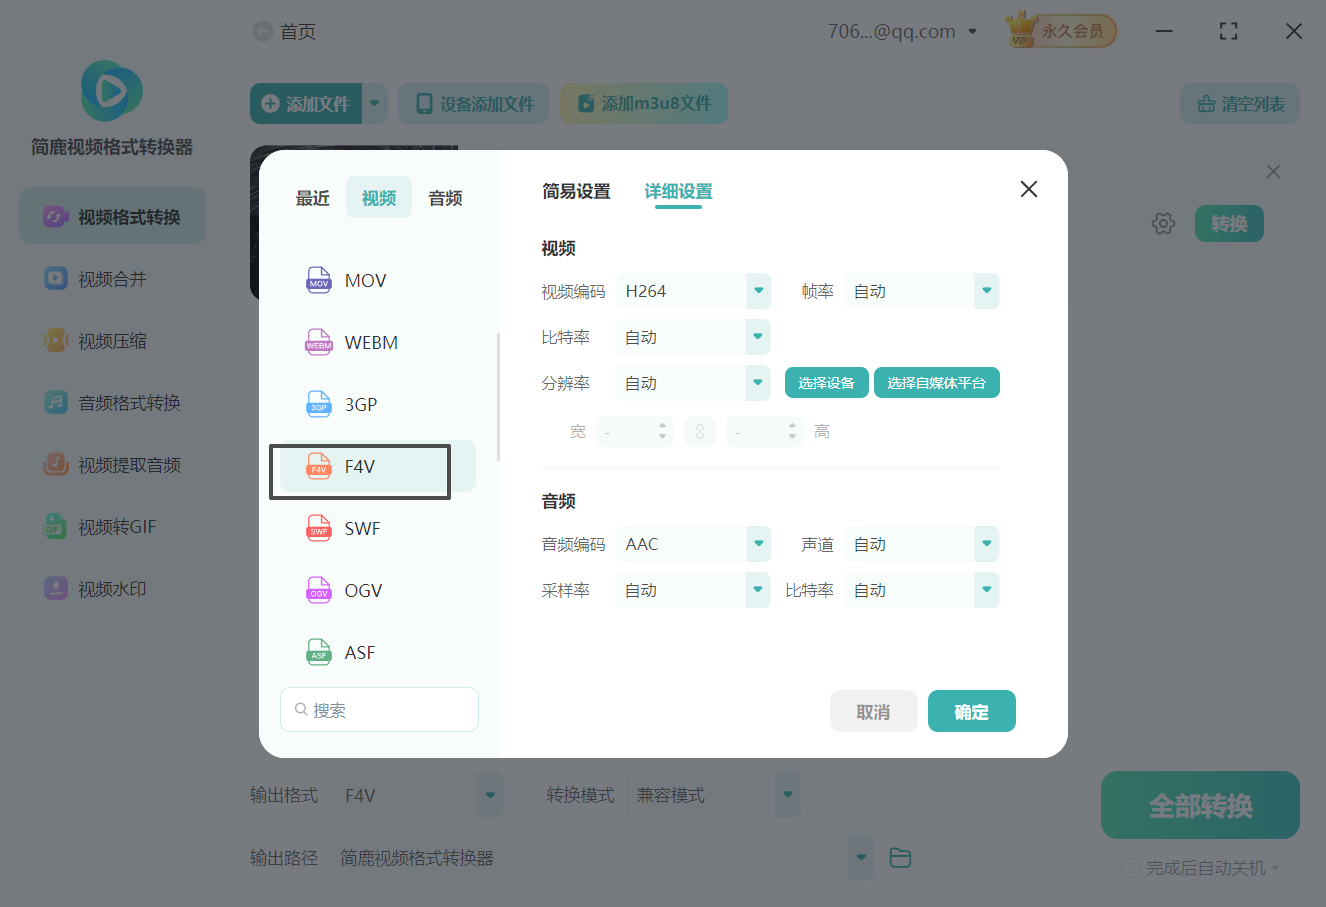Viewport: 1326px width, 907px height.
Task: Switch to the 简易设置 tab
Action: 576,191
